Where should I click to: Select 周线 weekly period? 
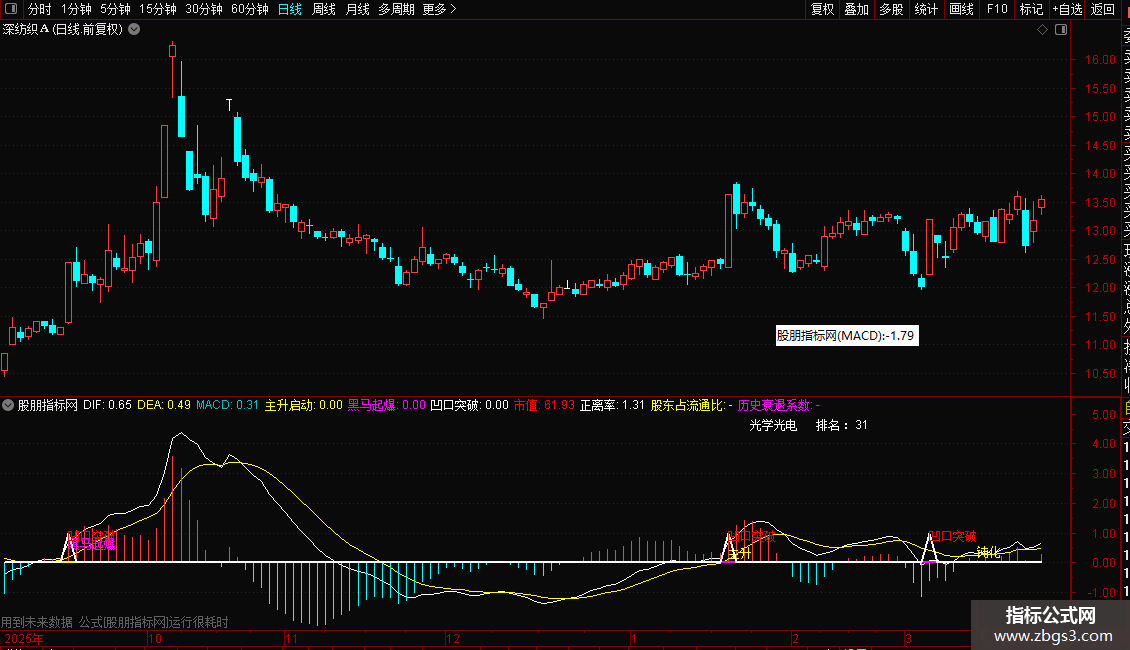pos(324,9)
